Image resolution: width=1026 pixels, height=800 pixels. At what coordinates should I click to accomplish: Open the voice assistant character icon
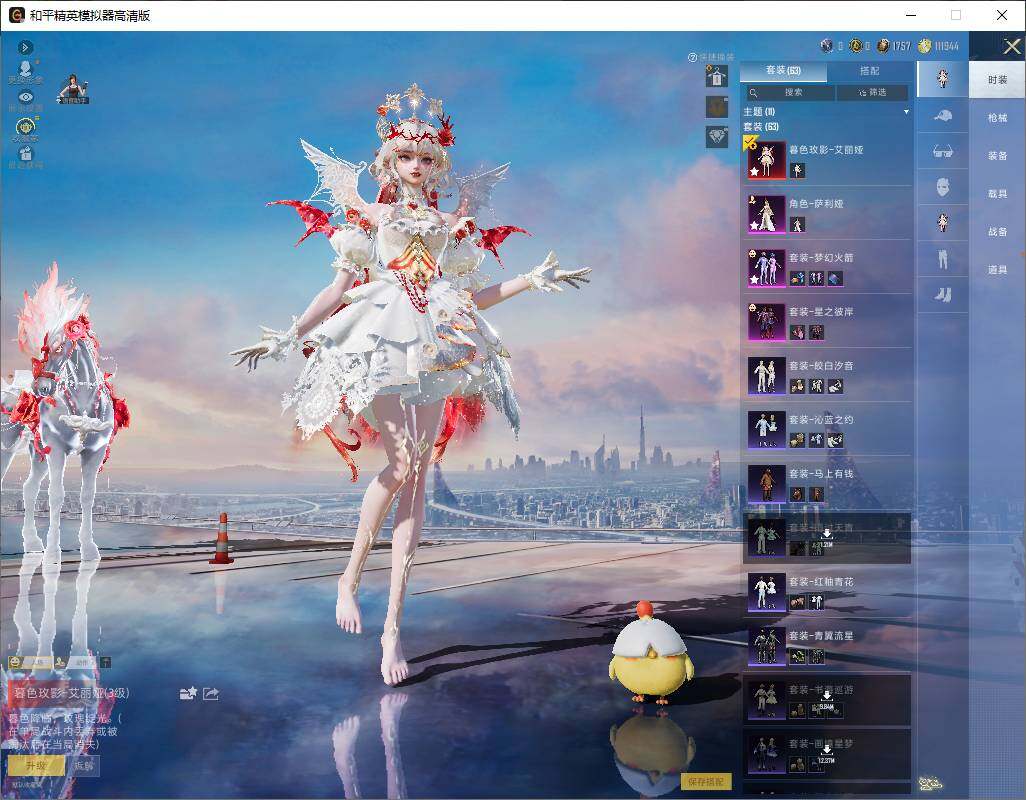coord(72,90)
